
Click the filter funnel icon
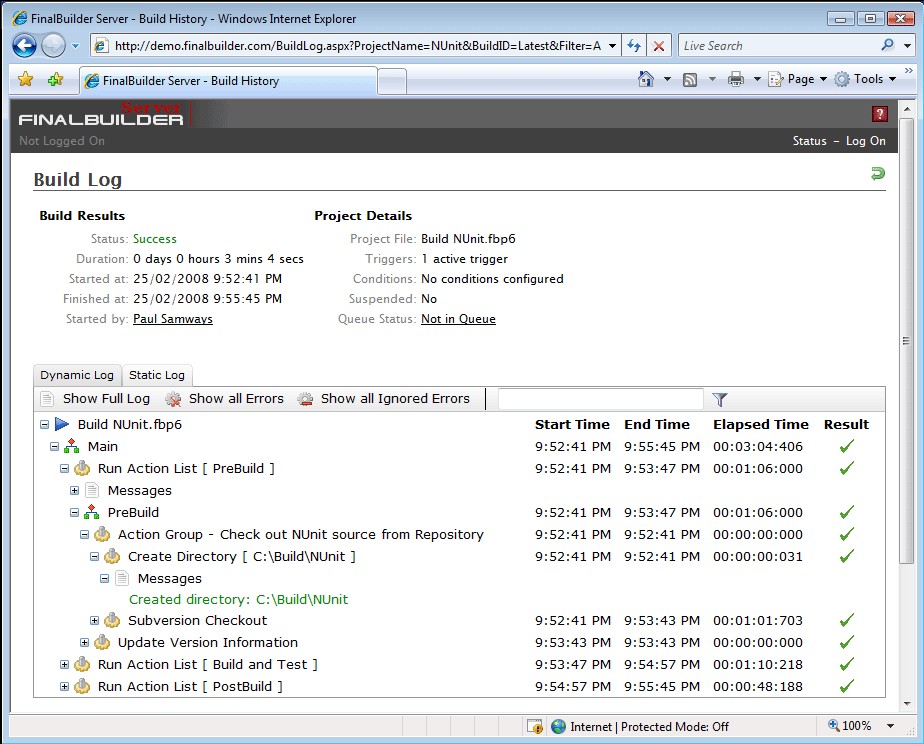point(720,399)
